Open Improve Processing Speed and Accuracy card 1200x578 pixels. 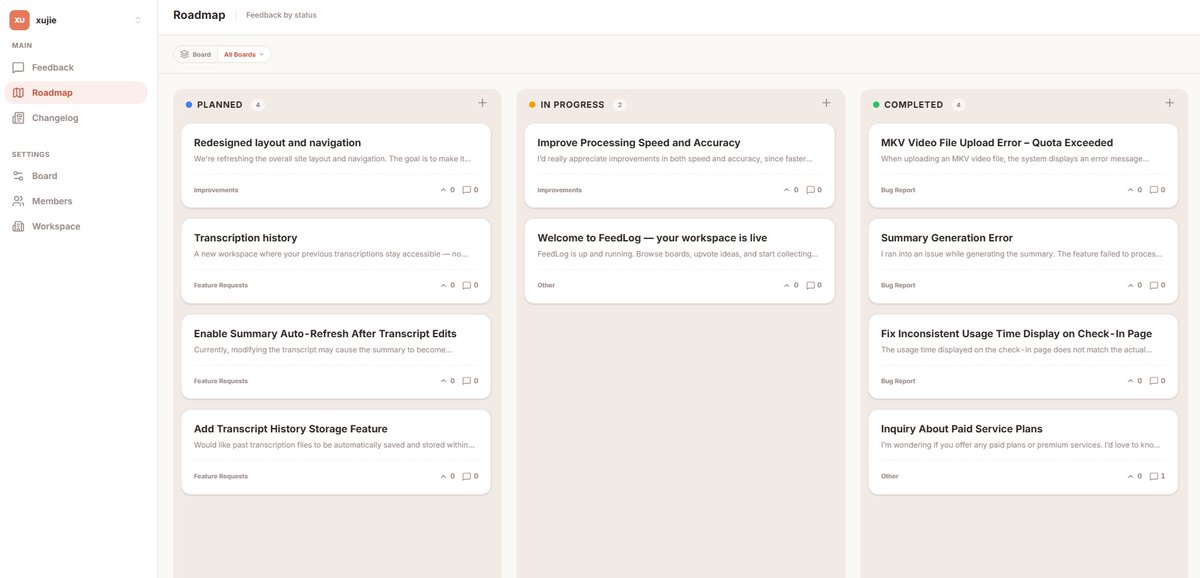680,165
